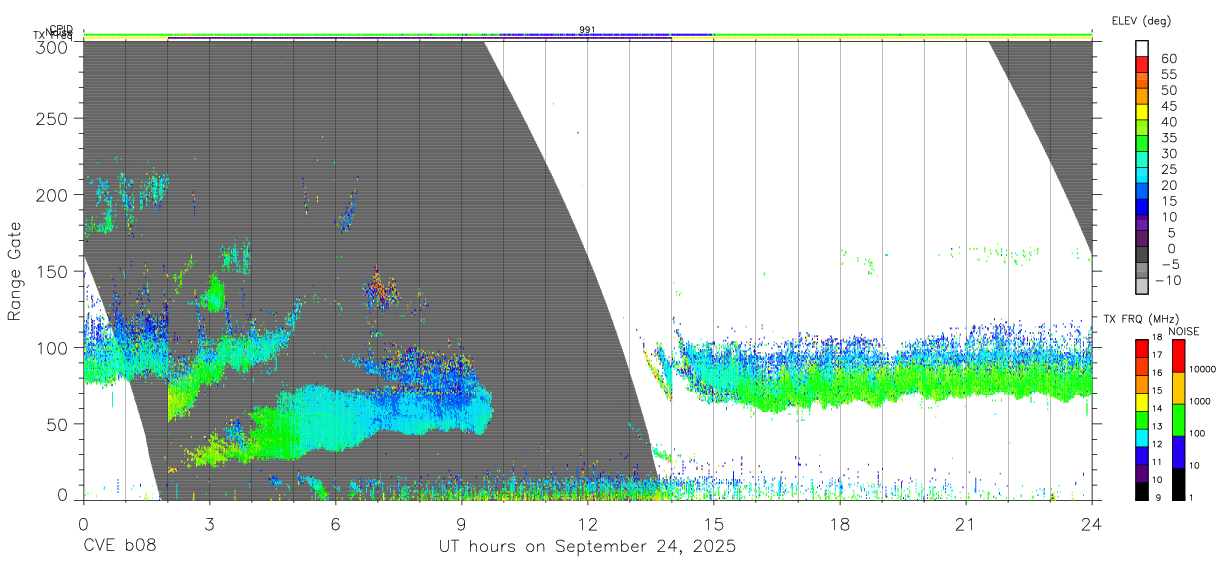The width and height of the screenshot is (1228, 567).
Task: Click the "Range Gate" y-axis label
Action: [15, 272]
